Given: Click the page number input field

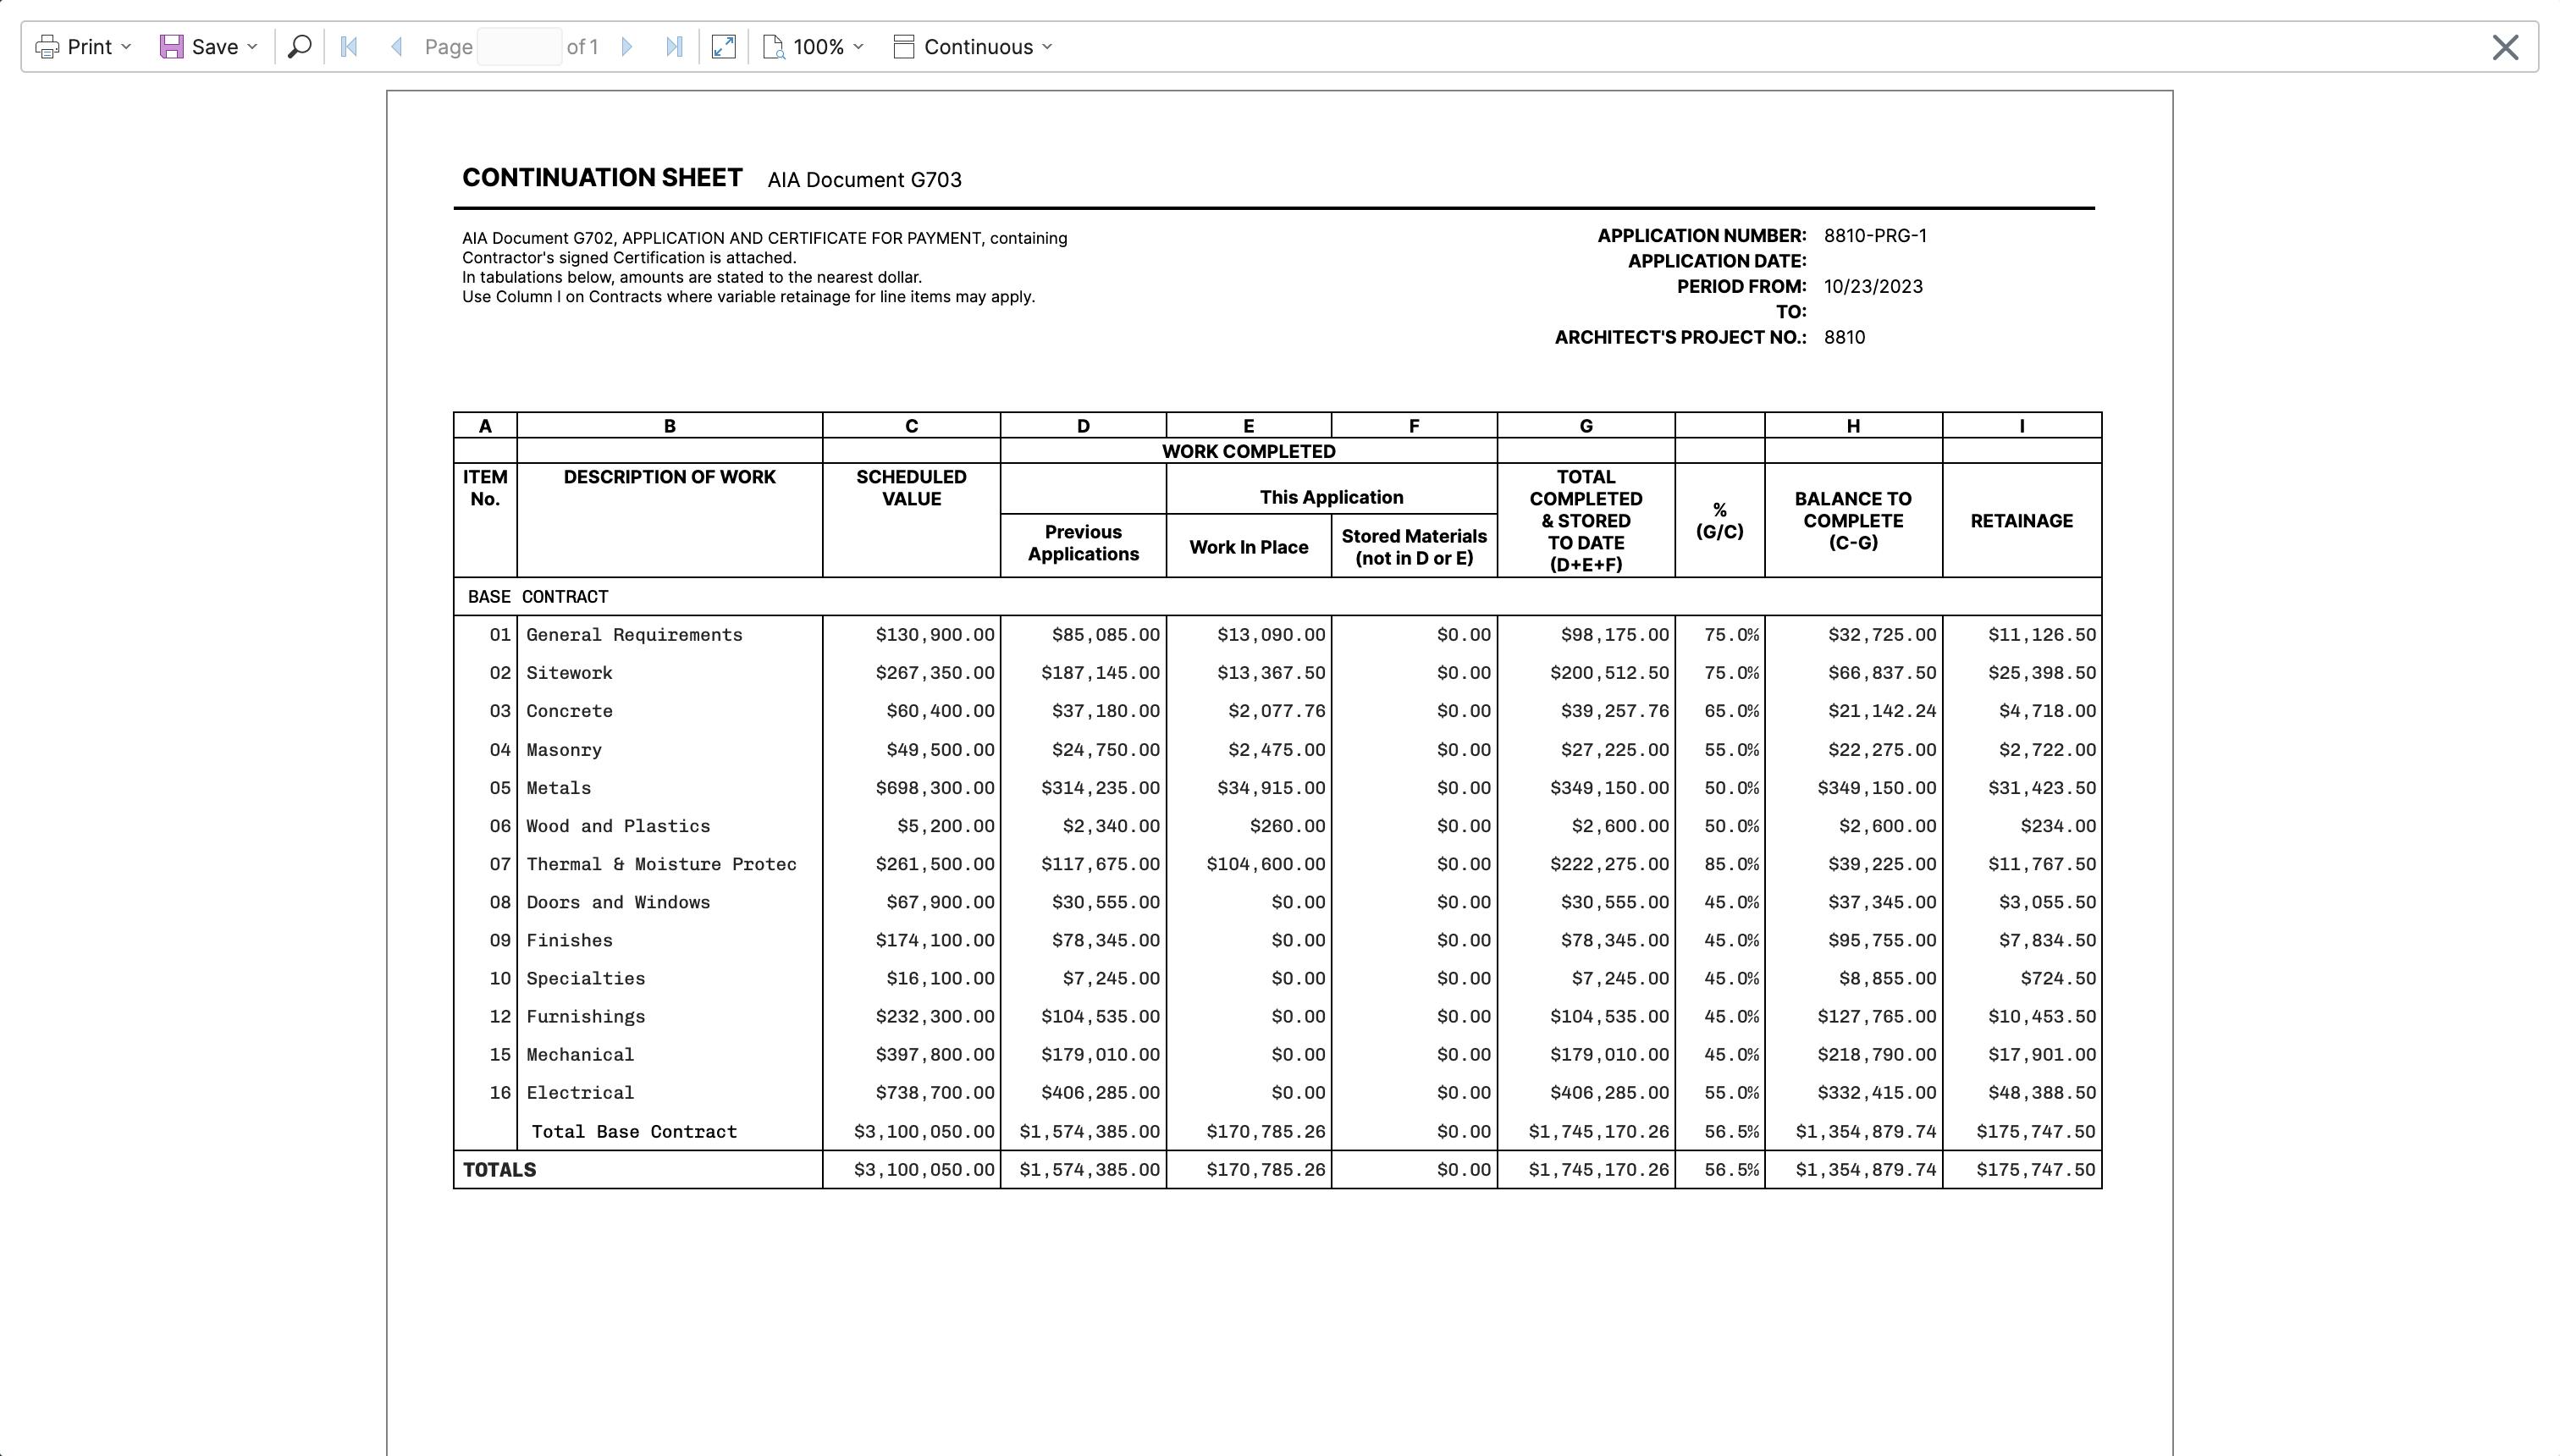Looking at the screenshot, I should pyautogui.click(x=519, y=47).
